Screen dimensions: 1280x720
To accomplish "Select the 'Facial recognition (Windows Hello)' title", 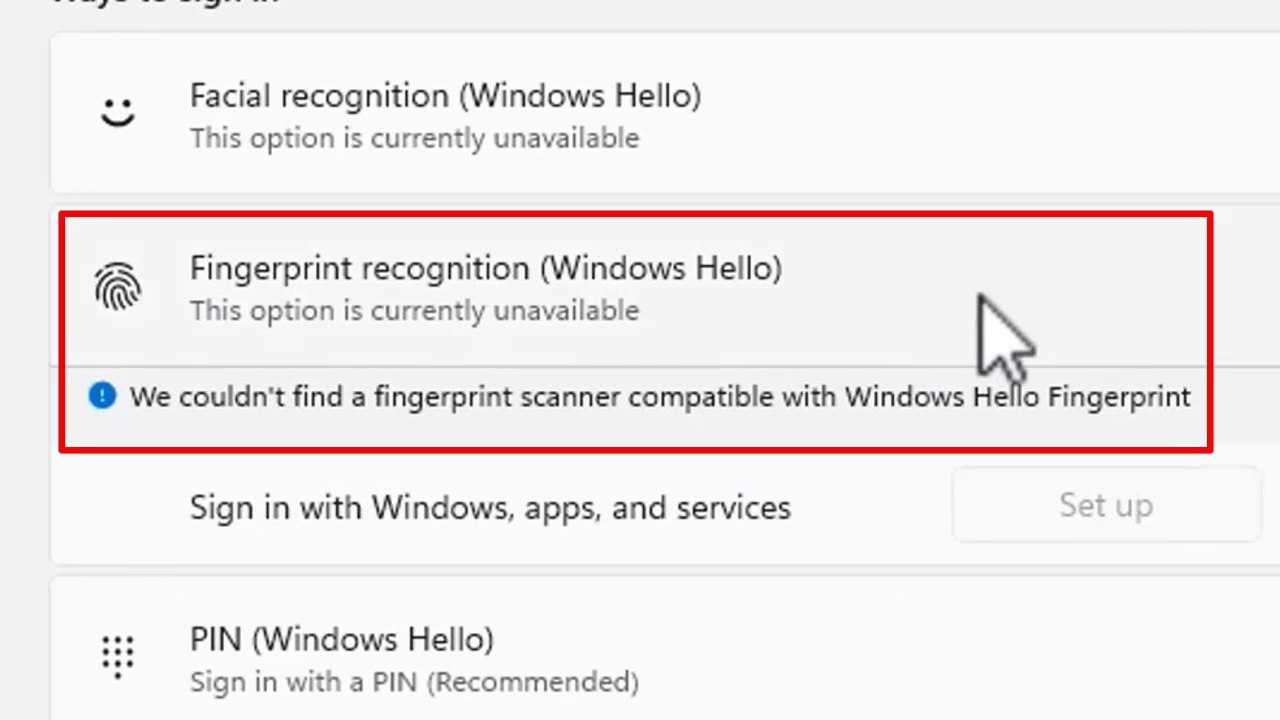I will click(x=445, y=96).
